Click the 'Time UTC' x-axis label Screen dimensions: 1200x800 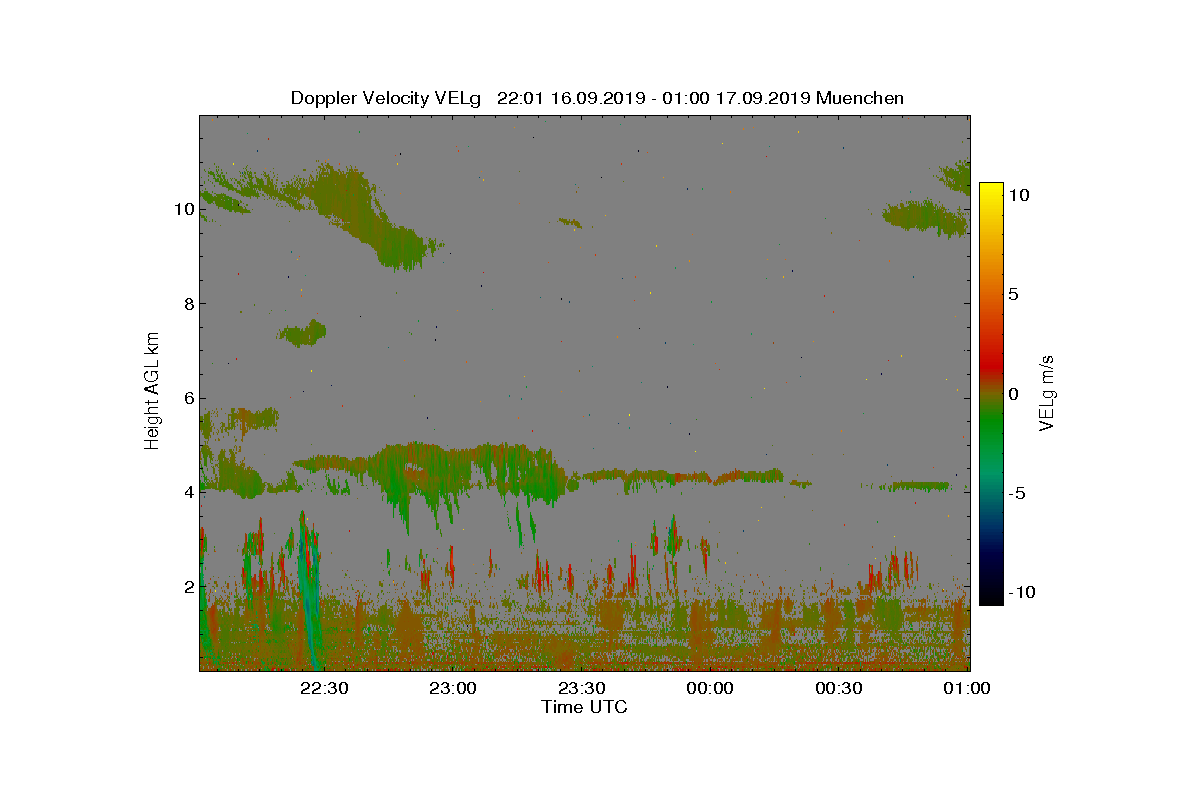coord(585,707)
